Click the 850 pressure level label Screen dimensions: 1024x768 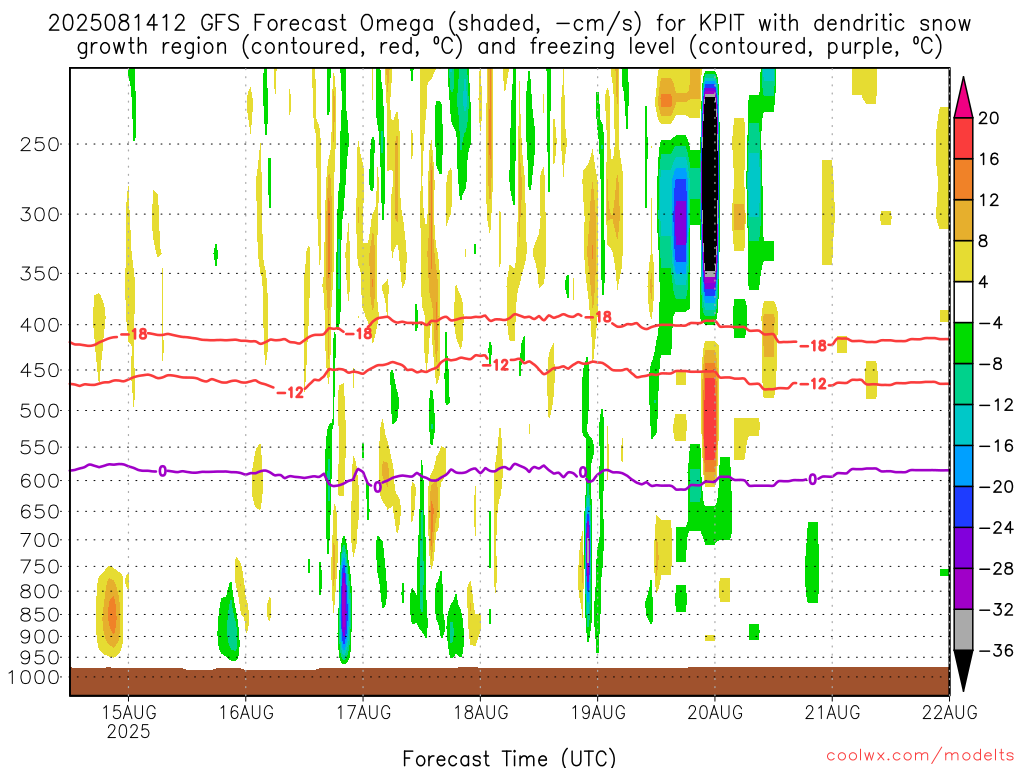click(40, 615)
